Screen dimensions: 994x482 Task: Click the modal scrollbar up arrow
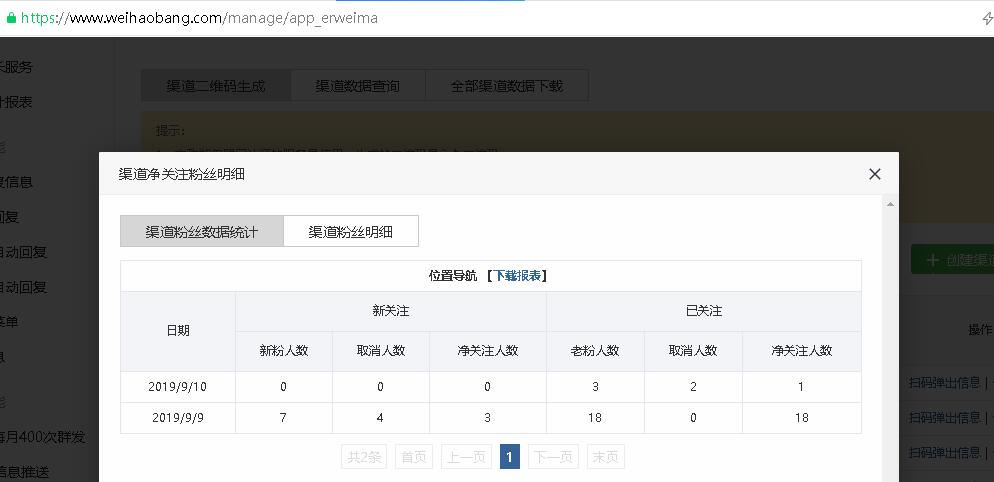pyautogui.click(x=890, y=203)
